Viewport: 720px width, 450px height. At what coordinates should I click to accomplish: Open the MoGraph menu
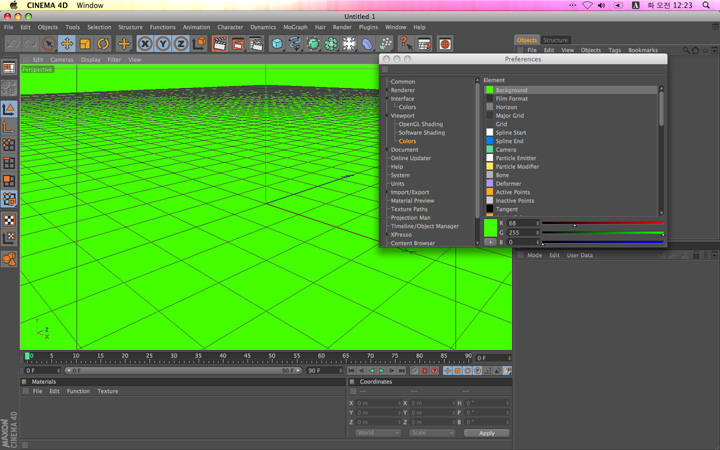pos(295,27)
